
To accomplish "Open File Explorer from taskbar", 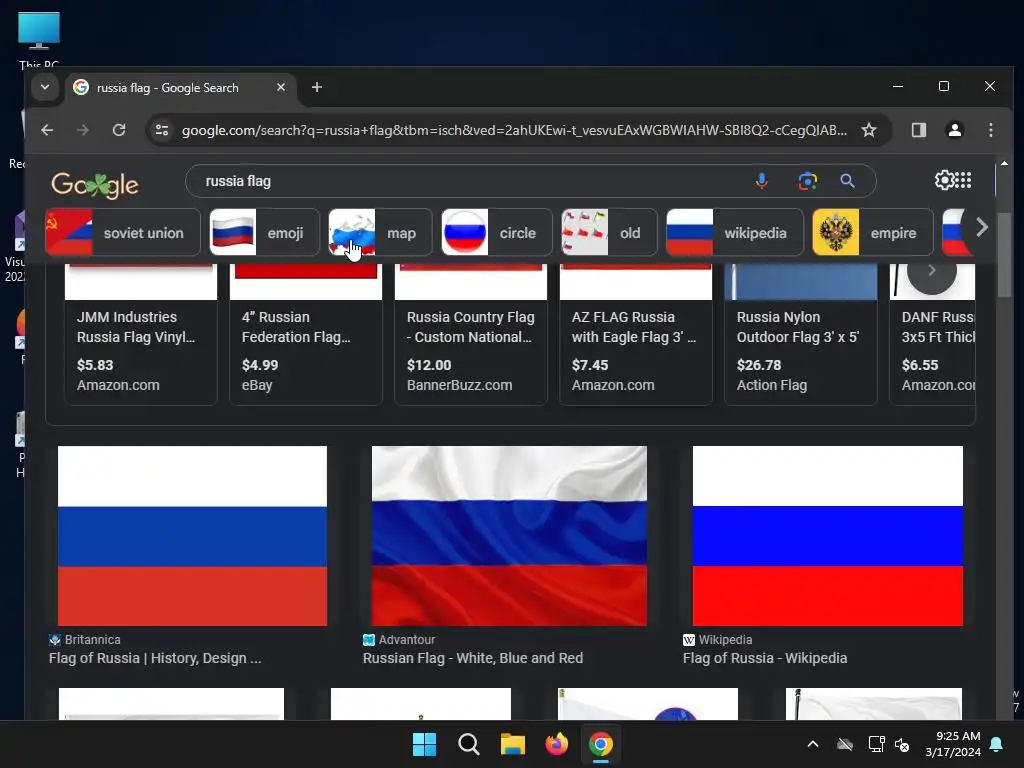I will (x=513, y=744).
